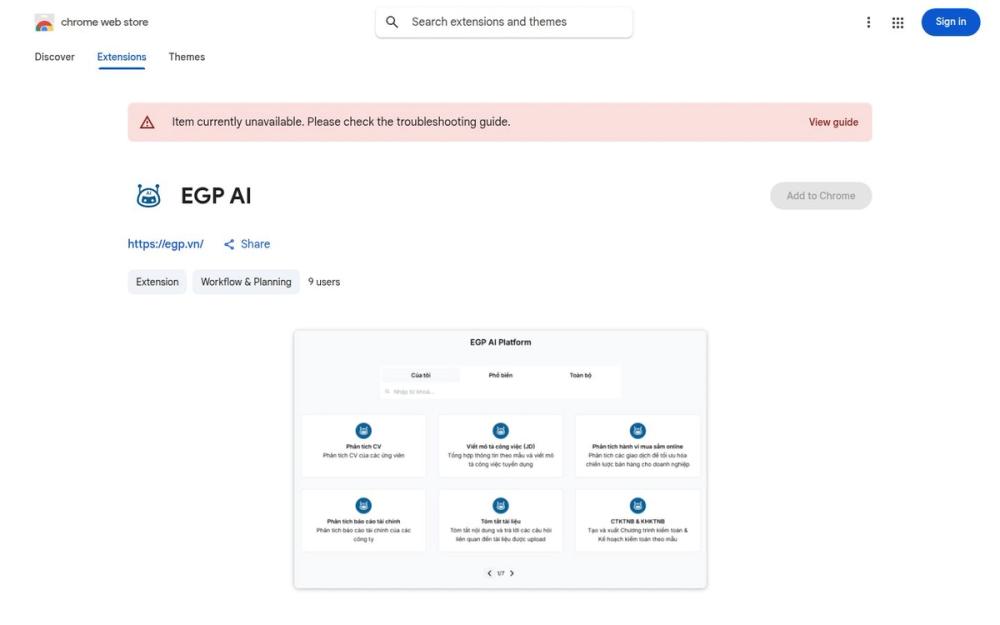The width and height of the screenshot is (1000, 625).
Task: Click the Phân tích CV card icon
Action: click(364, 430)
